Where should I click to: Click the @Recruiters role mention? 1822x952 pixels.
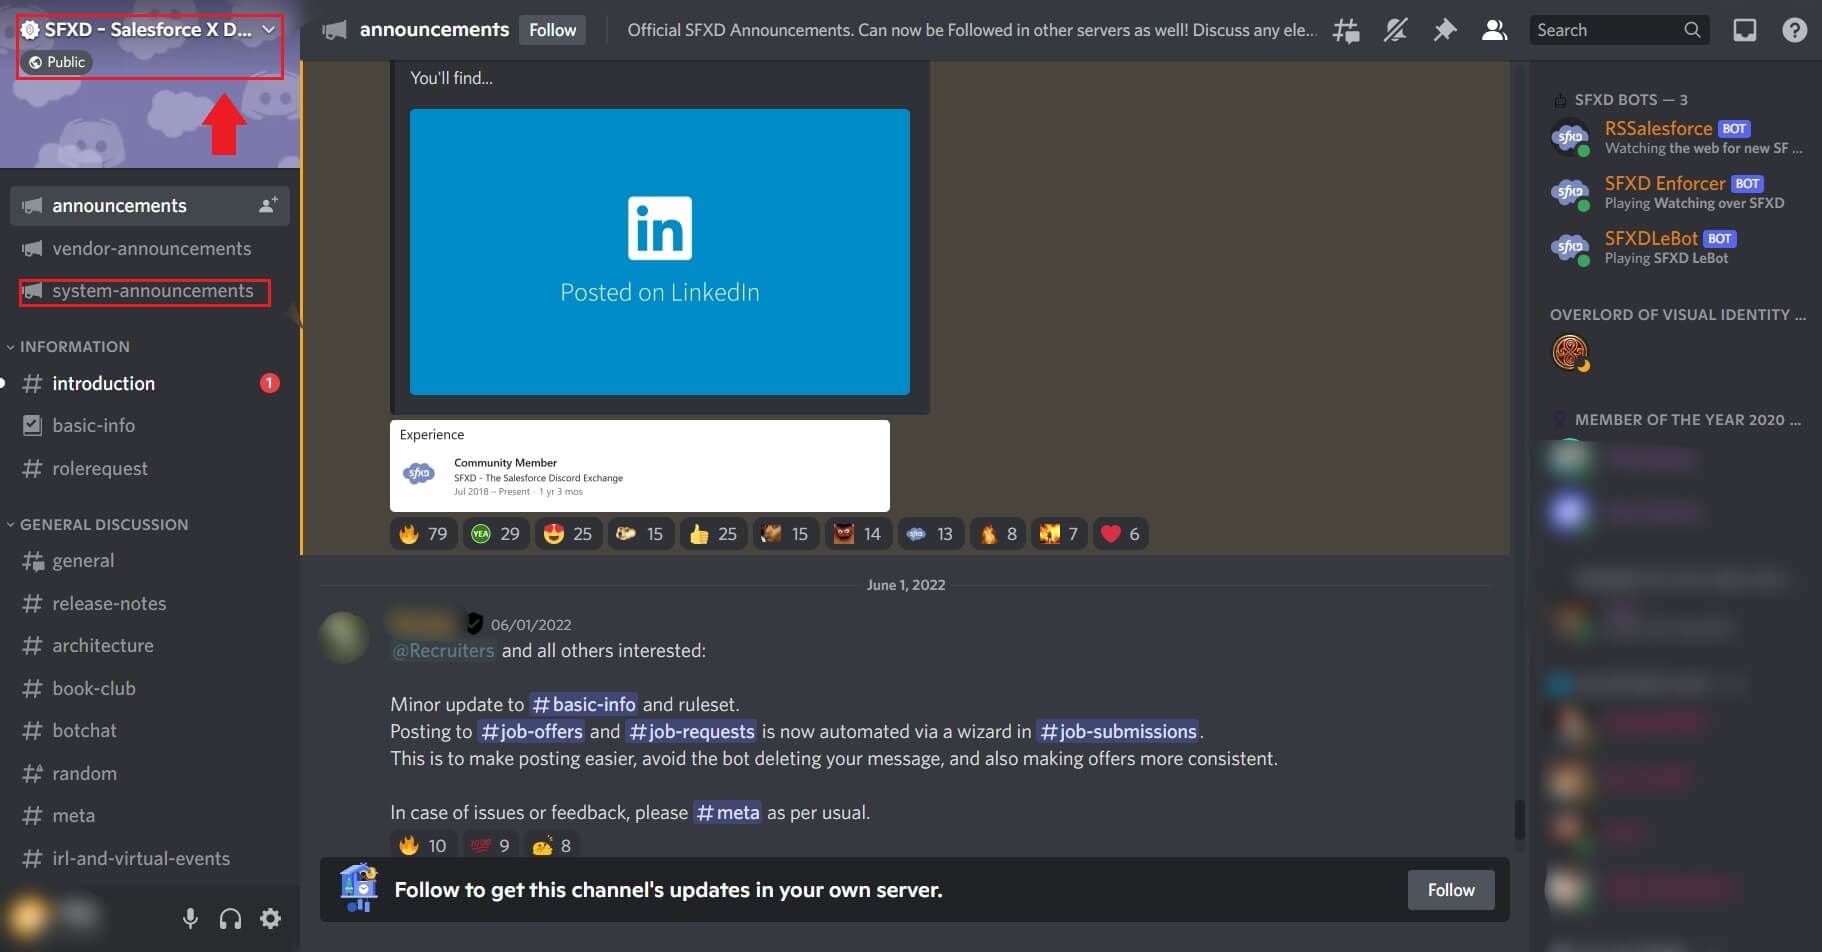pos(443,650)
